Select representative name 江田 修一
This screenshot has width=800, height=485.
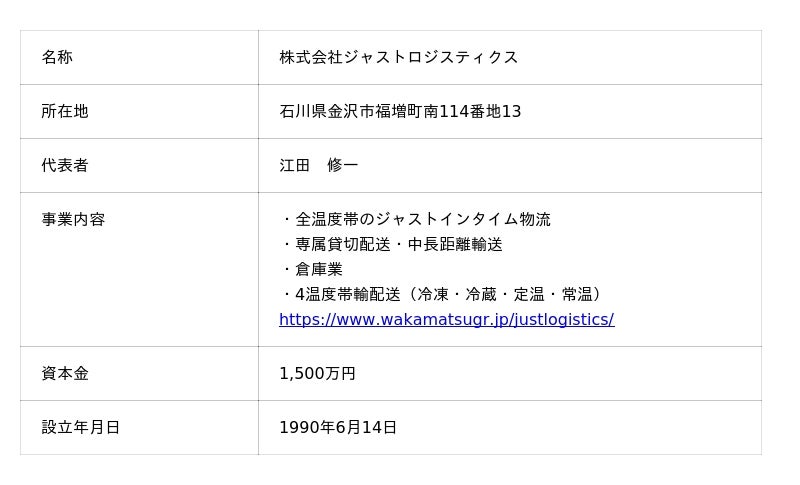pyautogui.click(x=318, y=166)
